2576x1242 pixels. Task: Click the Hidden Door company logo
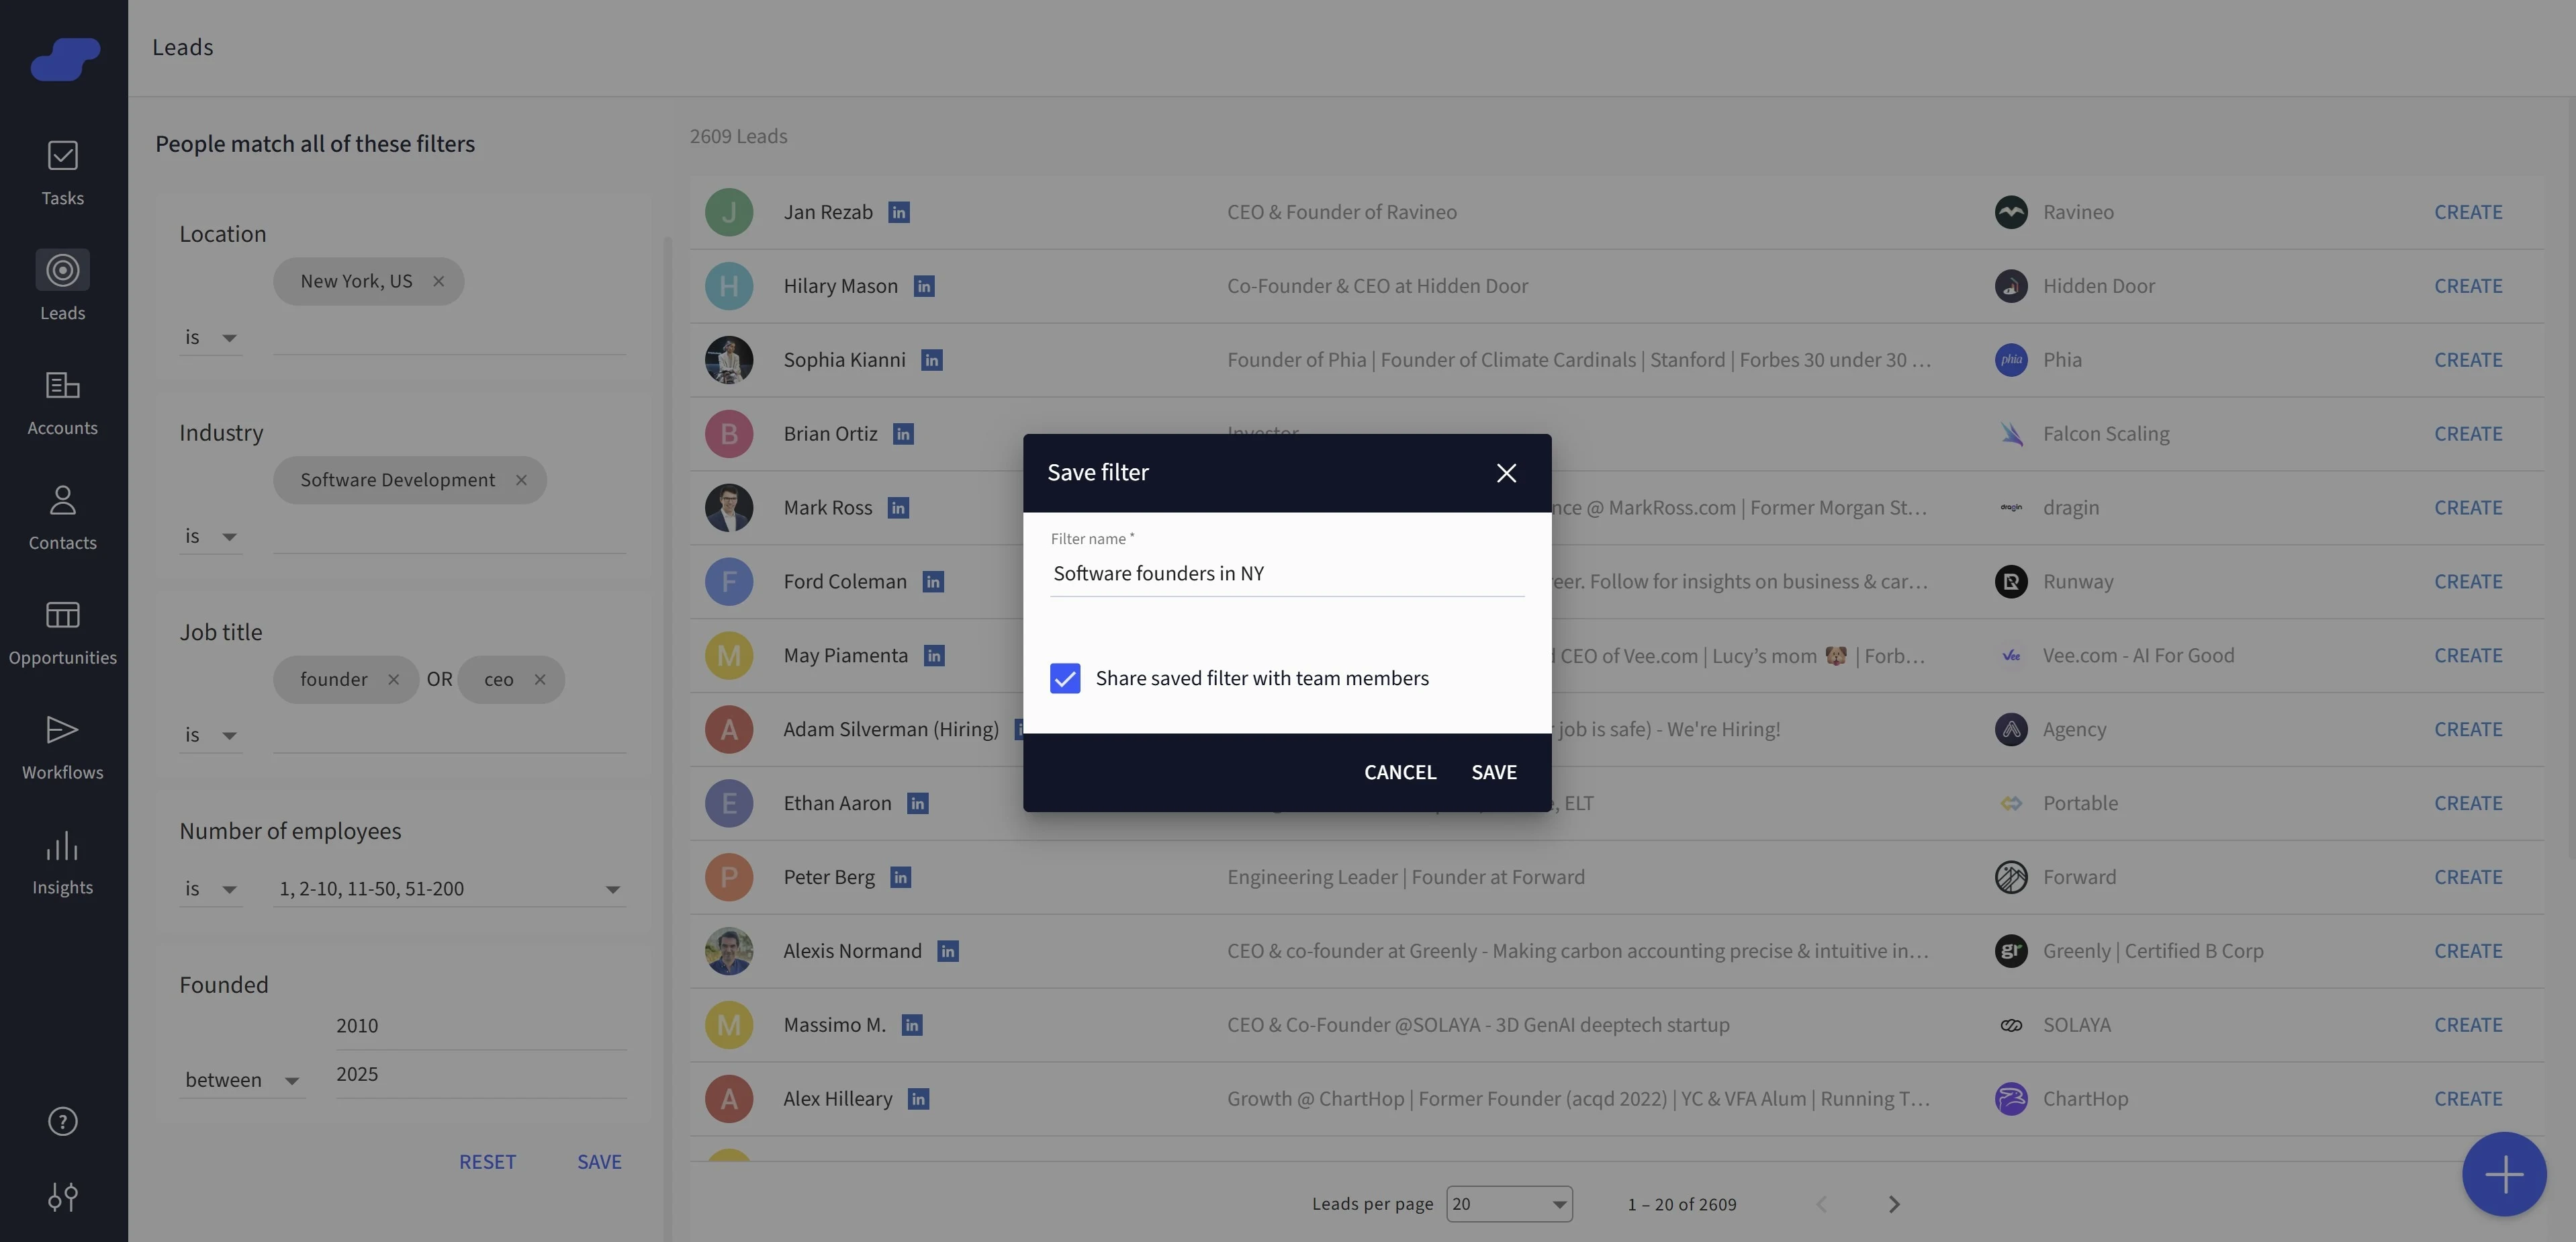2011,286
